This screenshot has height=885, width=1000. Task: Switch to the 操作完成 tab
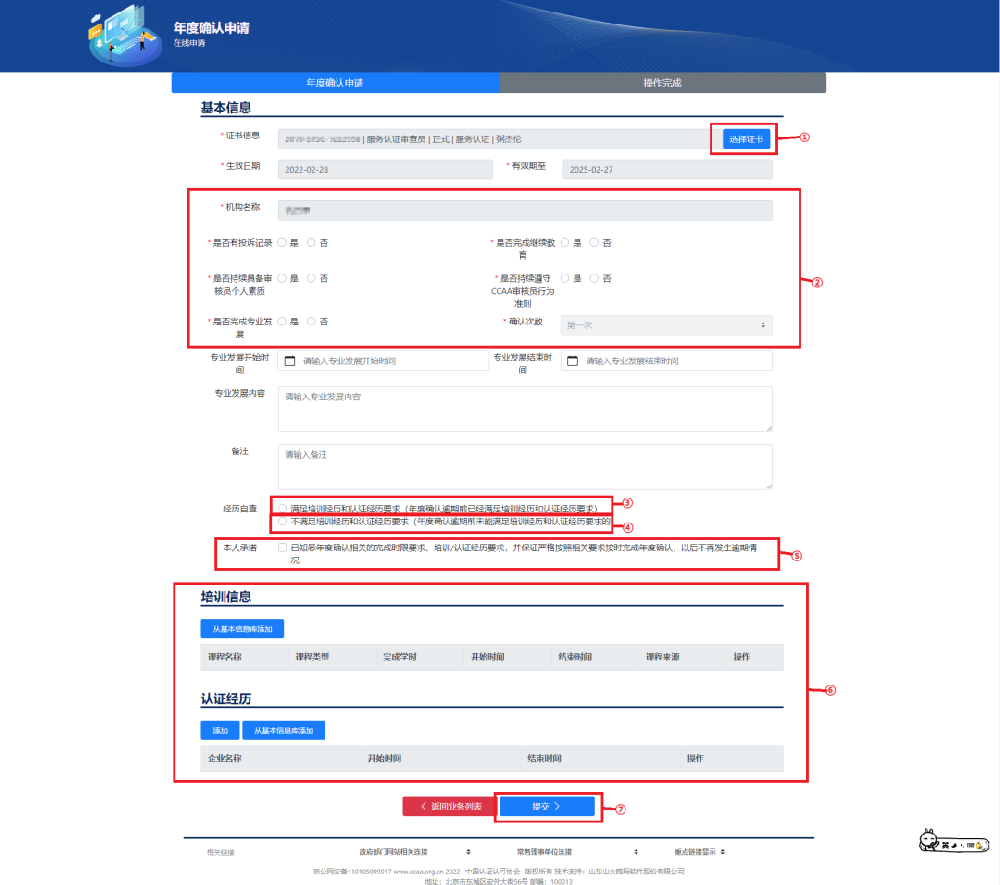[x=662, y=83]
